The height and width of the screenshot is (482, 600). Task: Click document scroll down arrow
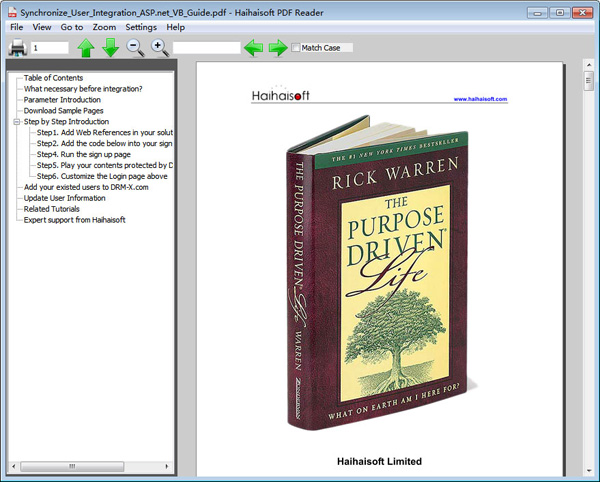[589, 470]
